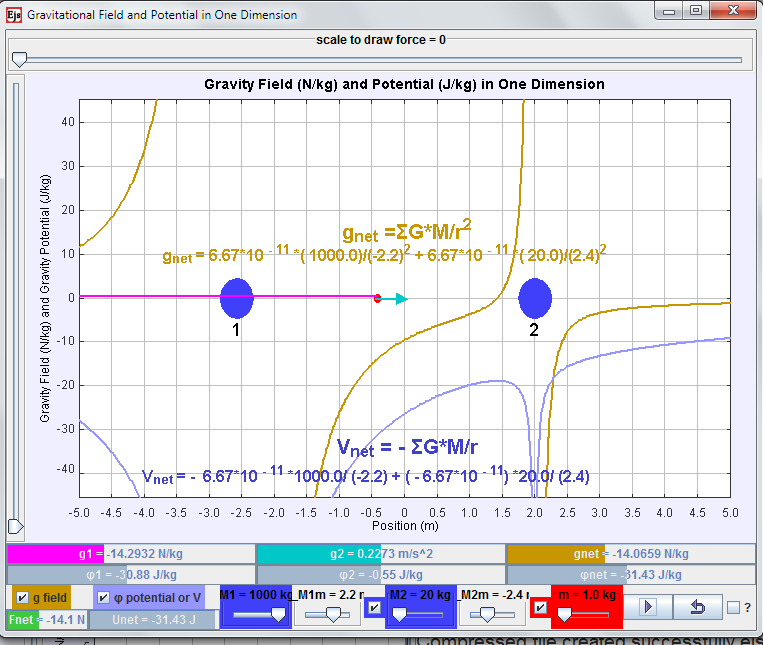Screen dimensions: 763x645
Task: Click the vertical slider handle at left edge
Action: click(16, 526)
